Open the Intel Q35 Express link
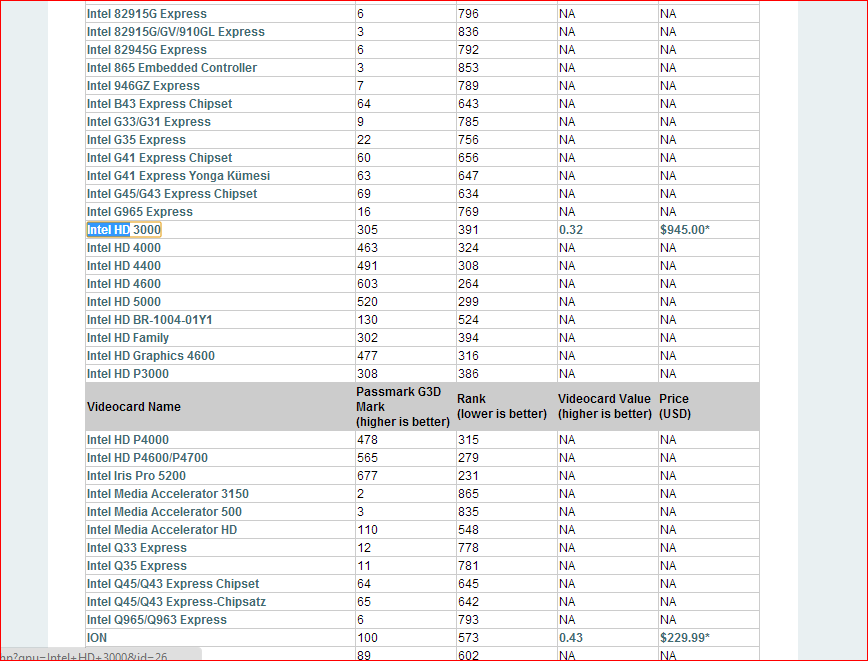The width and height of the screenshot is (868, 661). [137, 566]
